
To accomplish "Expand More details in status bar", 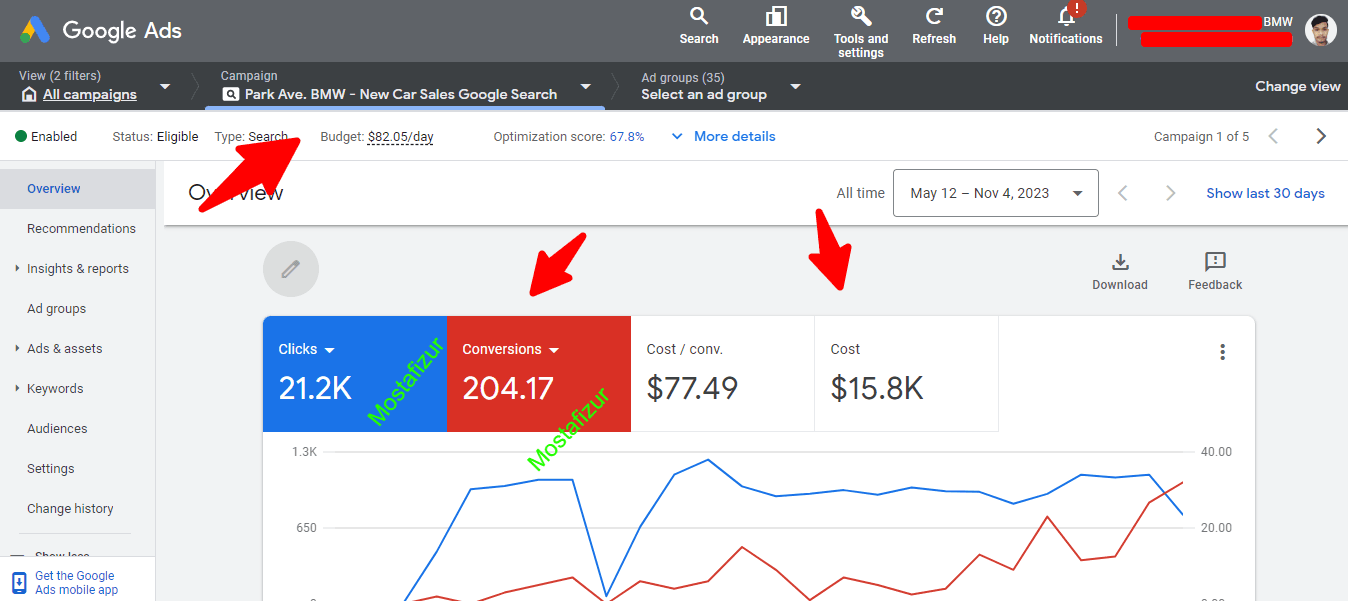I will (723, 136).
